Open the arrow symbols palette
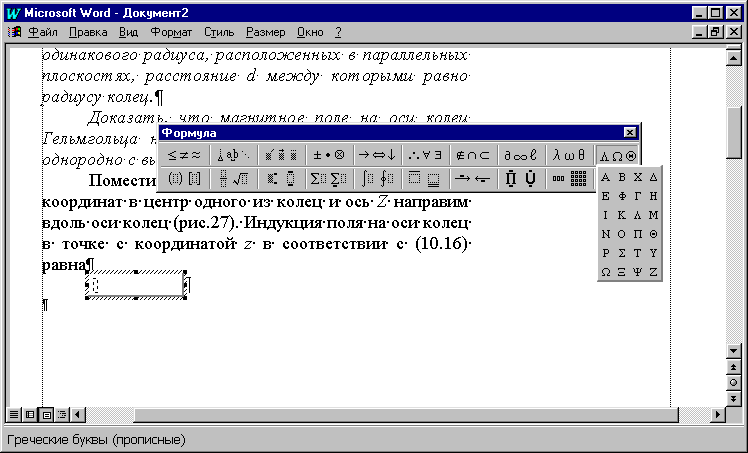 (377, 155)
